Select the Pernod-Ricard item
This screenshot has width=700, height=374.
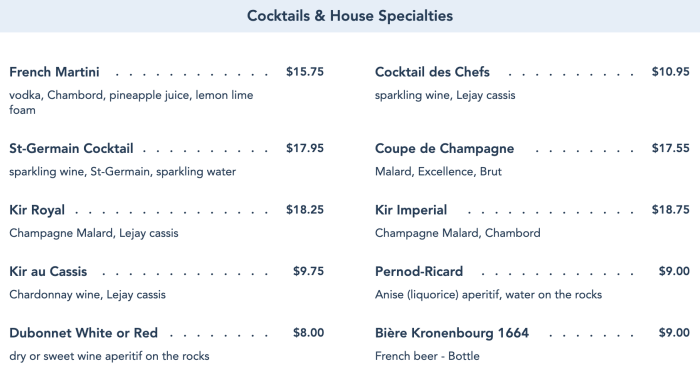point(419,271)
